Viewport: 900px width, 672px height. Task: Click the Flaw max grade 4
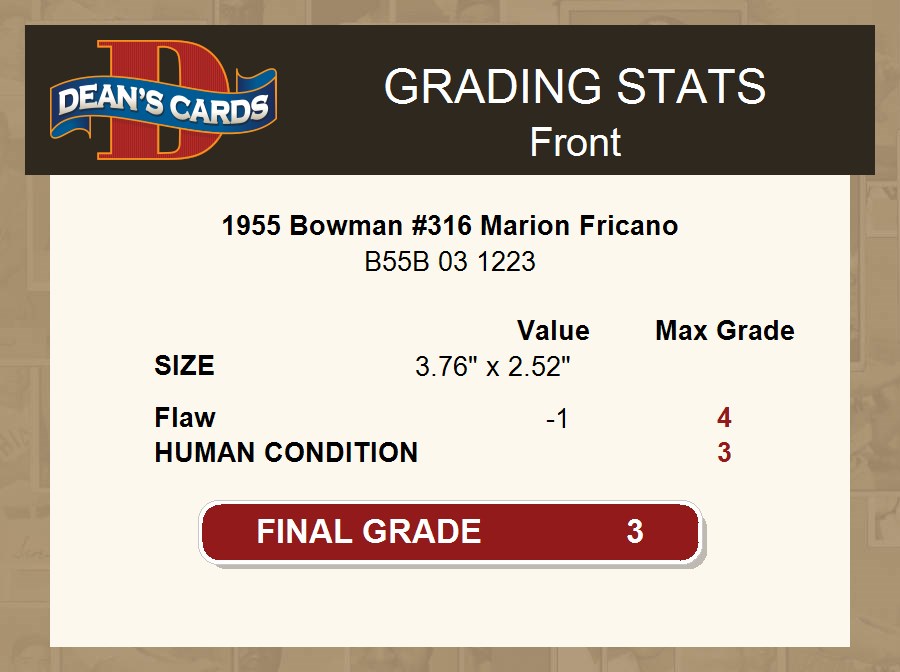(724, 418)
